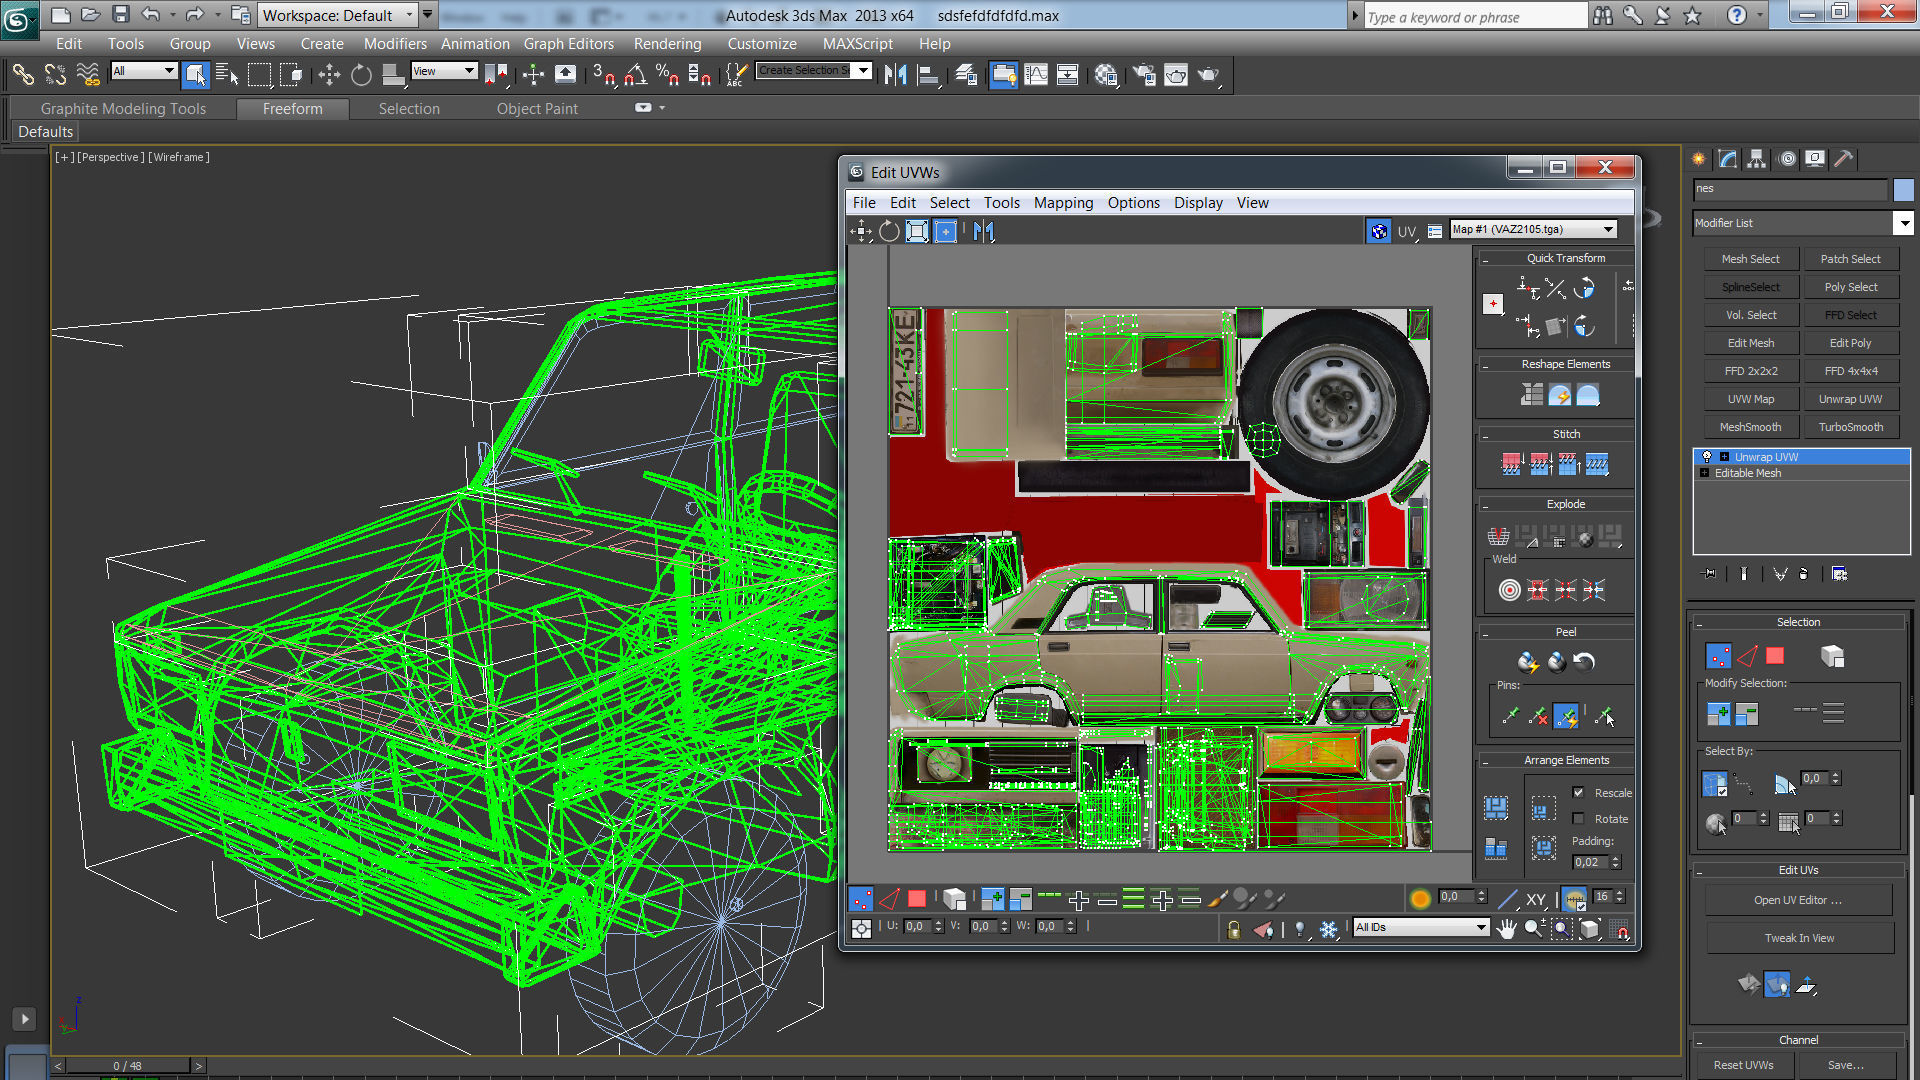The image size is (1920, 1080).
Task: Toggle Show Map button in Edit UVWs
Action: pyautogui.click(x=1379, y=231)
